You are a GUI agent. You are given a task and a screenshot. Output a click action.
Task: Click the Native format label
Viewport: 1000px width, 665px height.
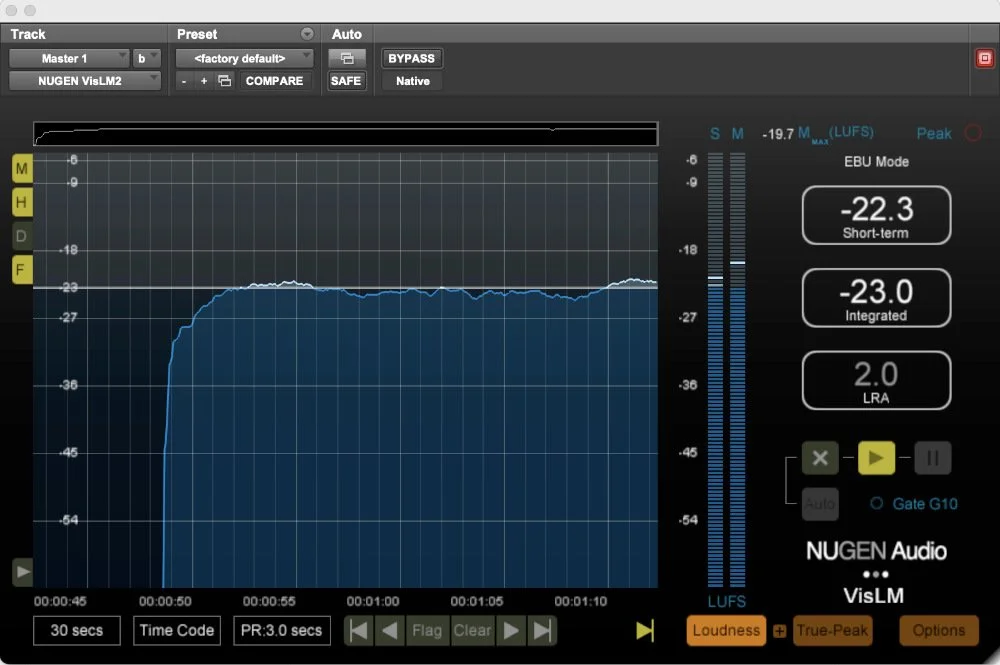412,81
